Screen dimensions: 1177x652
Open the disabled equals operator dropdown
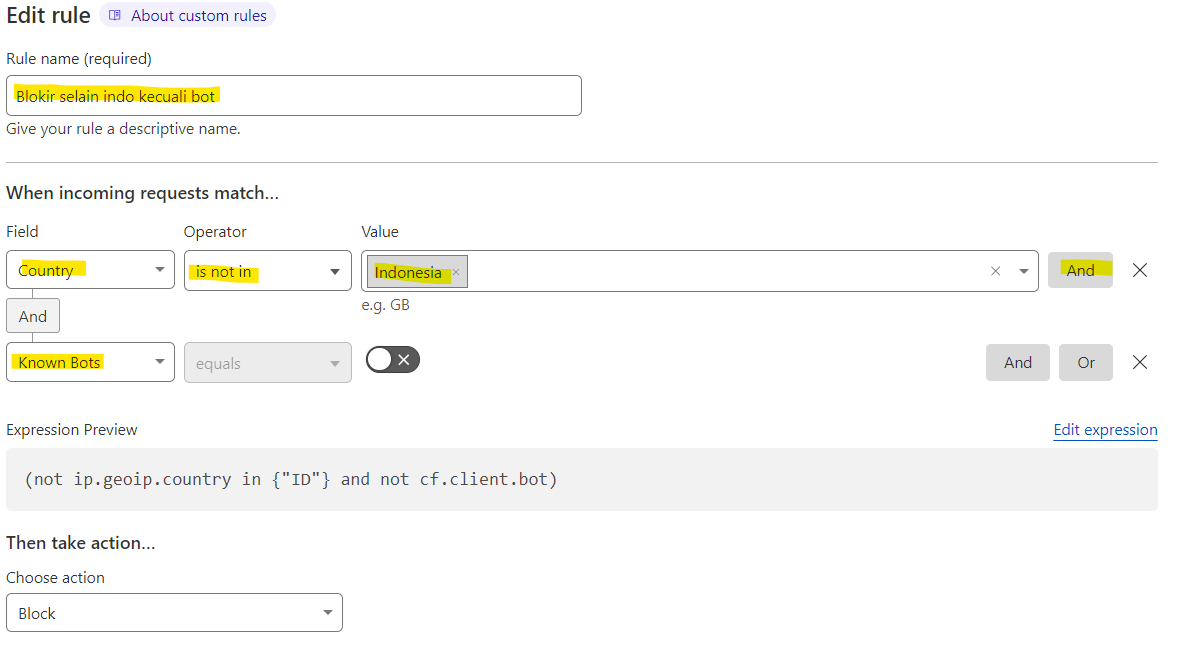pyautogui.click(x=267, y=363)
